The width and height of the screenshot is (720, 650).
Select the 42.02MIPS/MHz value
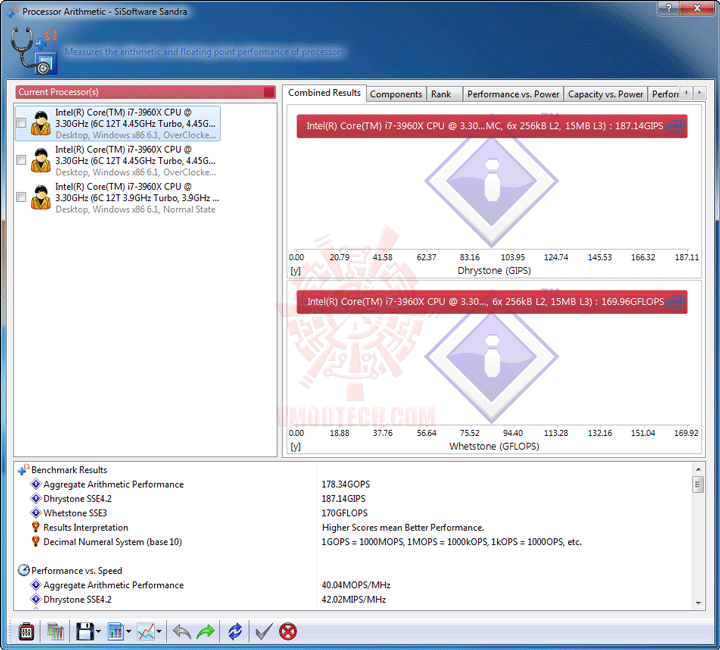pyautogui.click(x=354, y=599)
